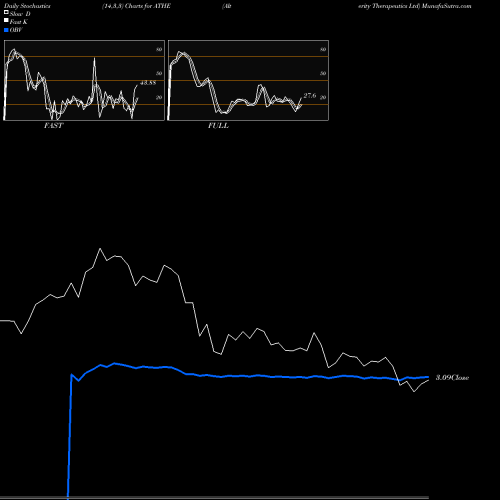Click the 80 axis label in FAST chart
Screen dimensions: 500x500
(159, 50)
